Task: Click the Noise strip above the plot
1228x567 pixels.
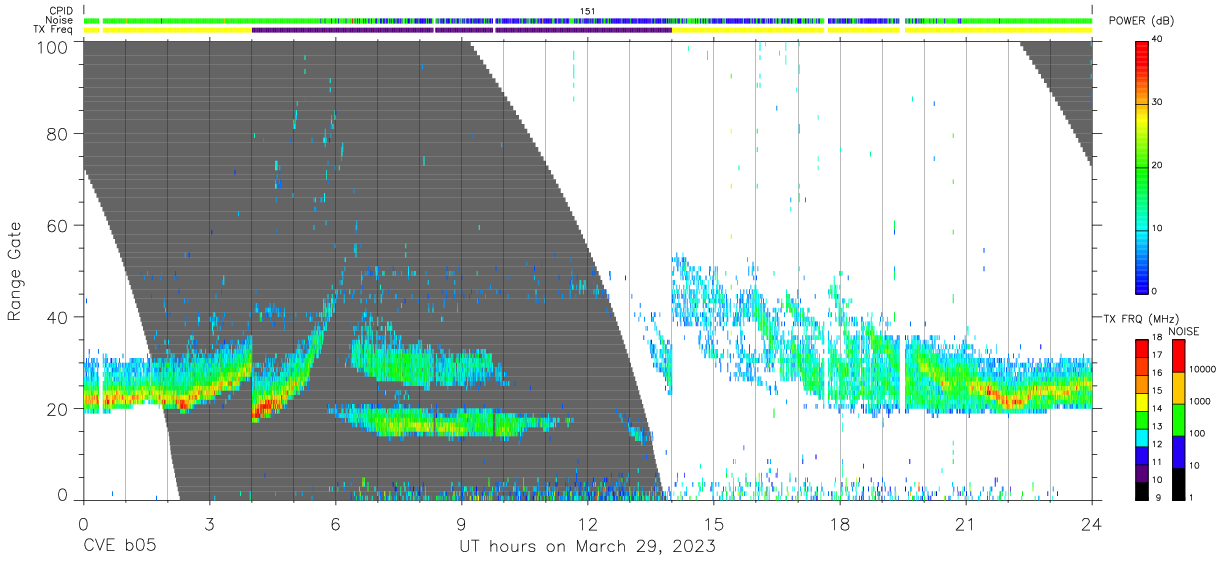Action: (587, 20)
